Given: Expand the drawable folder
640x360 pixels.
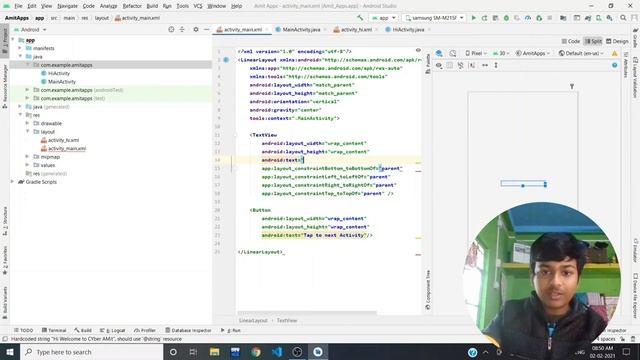Looking at the screenshot, I should click(27, 123).
